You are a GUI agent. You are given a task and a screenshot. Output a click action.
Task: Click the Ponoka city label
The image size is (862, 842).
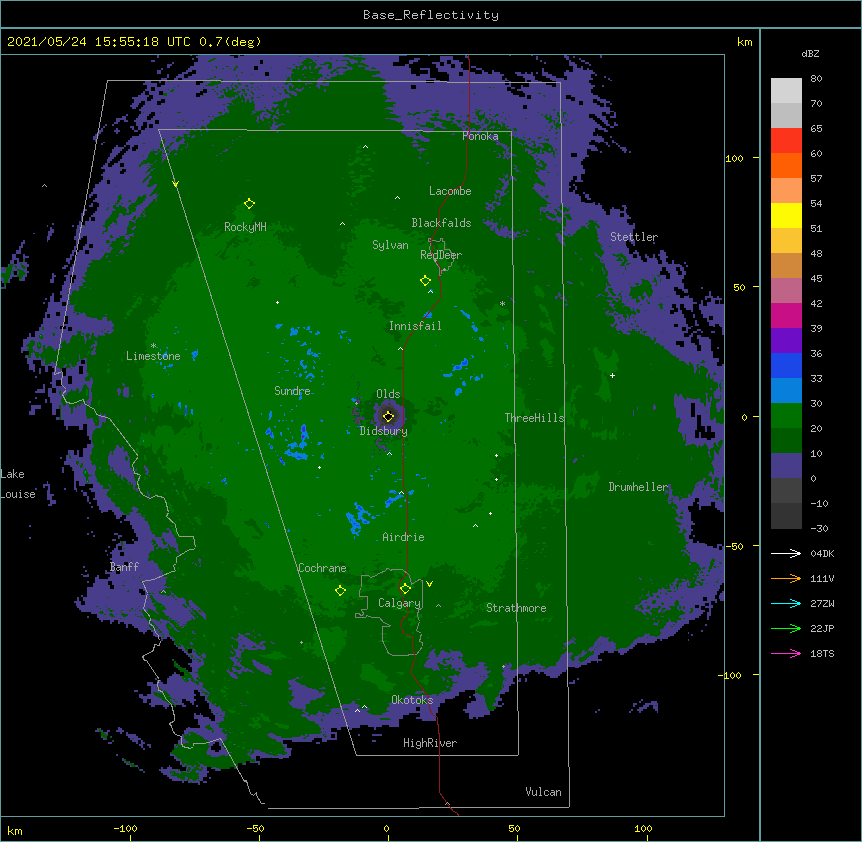[x=480, y=136]
